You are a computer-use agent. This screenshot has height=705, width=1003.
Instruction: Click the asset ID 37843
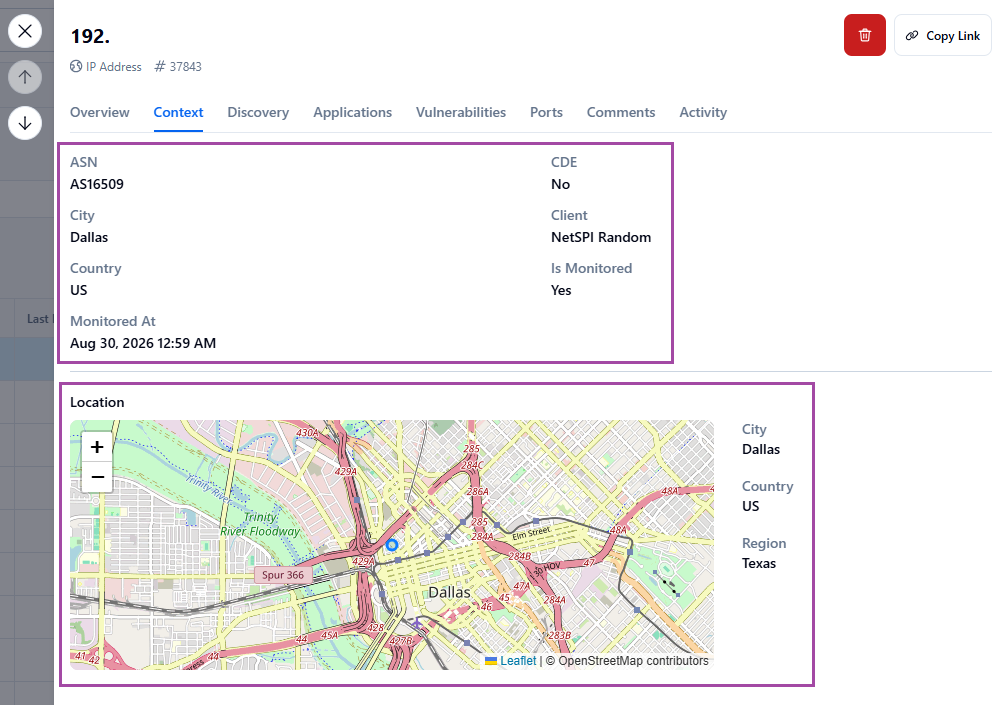(186, 67)
